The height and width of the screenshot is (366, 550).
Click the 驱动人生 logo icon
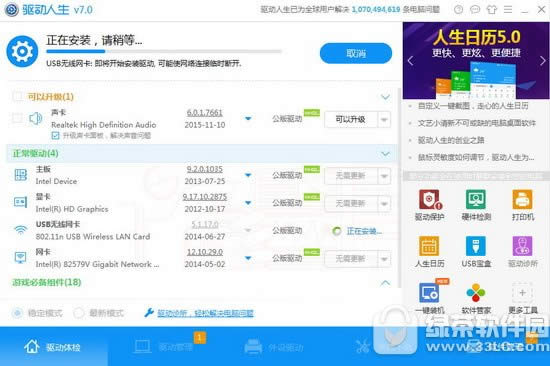click(12, 9)
